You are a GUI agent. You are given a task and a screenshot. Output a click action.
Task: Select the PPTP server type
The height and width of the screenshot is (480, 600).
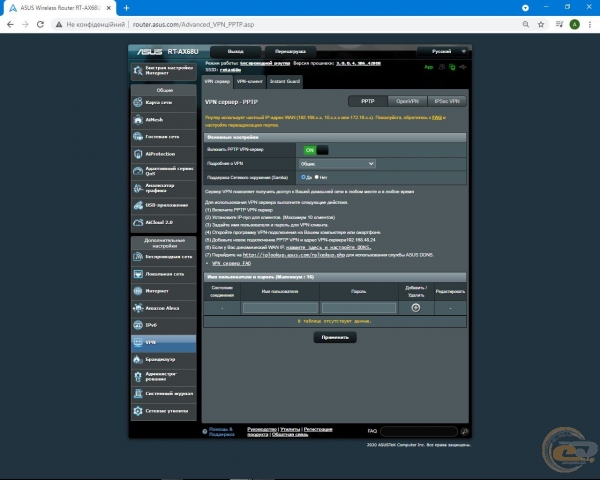click(x=368, y=101)
